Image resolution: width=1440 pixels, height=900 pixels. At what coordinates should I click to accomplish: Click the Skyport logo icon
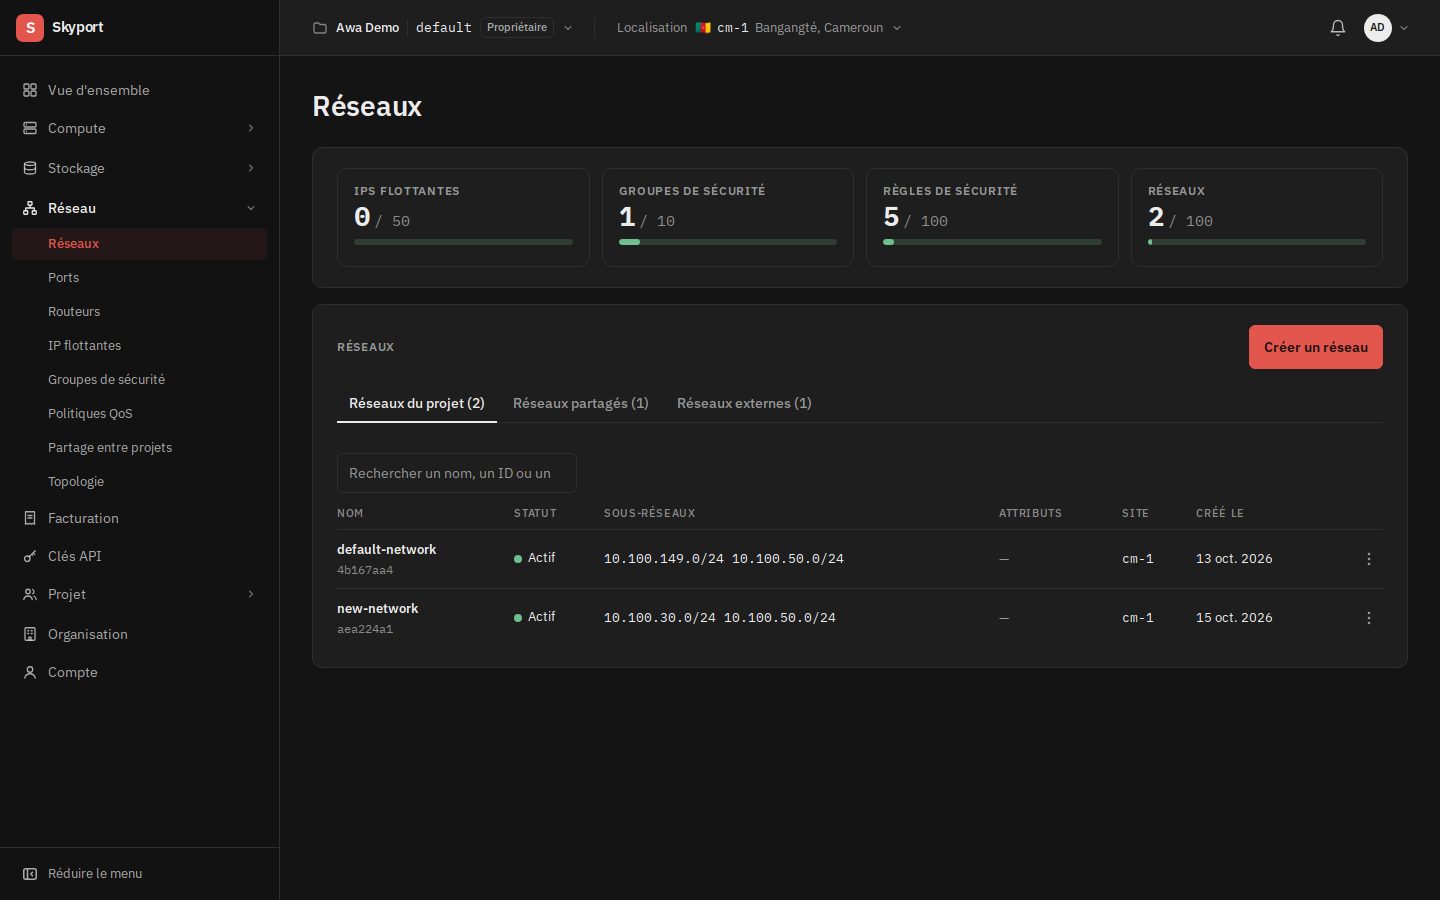pyautogui.click(x=30, y=28)
